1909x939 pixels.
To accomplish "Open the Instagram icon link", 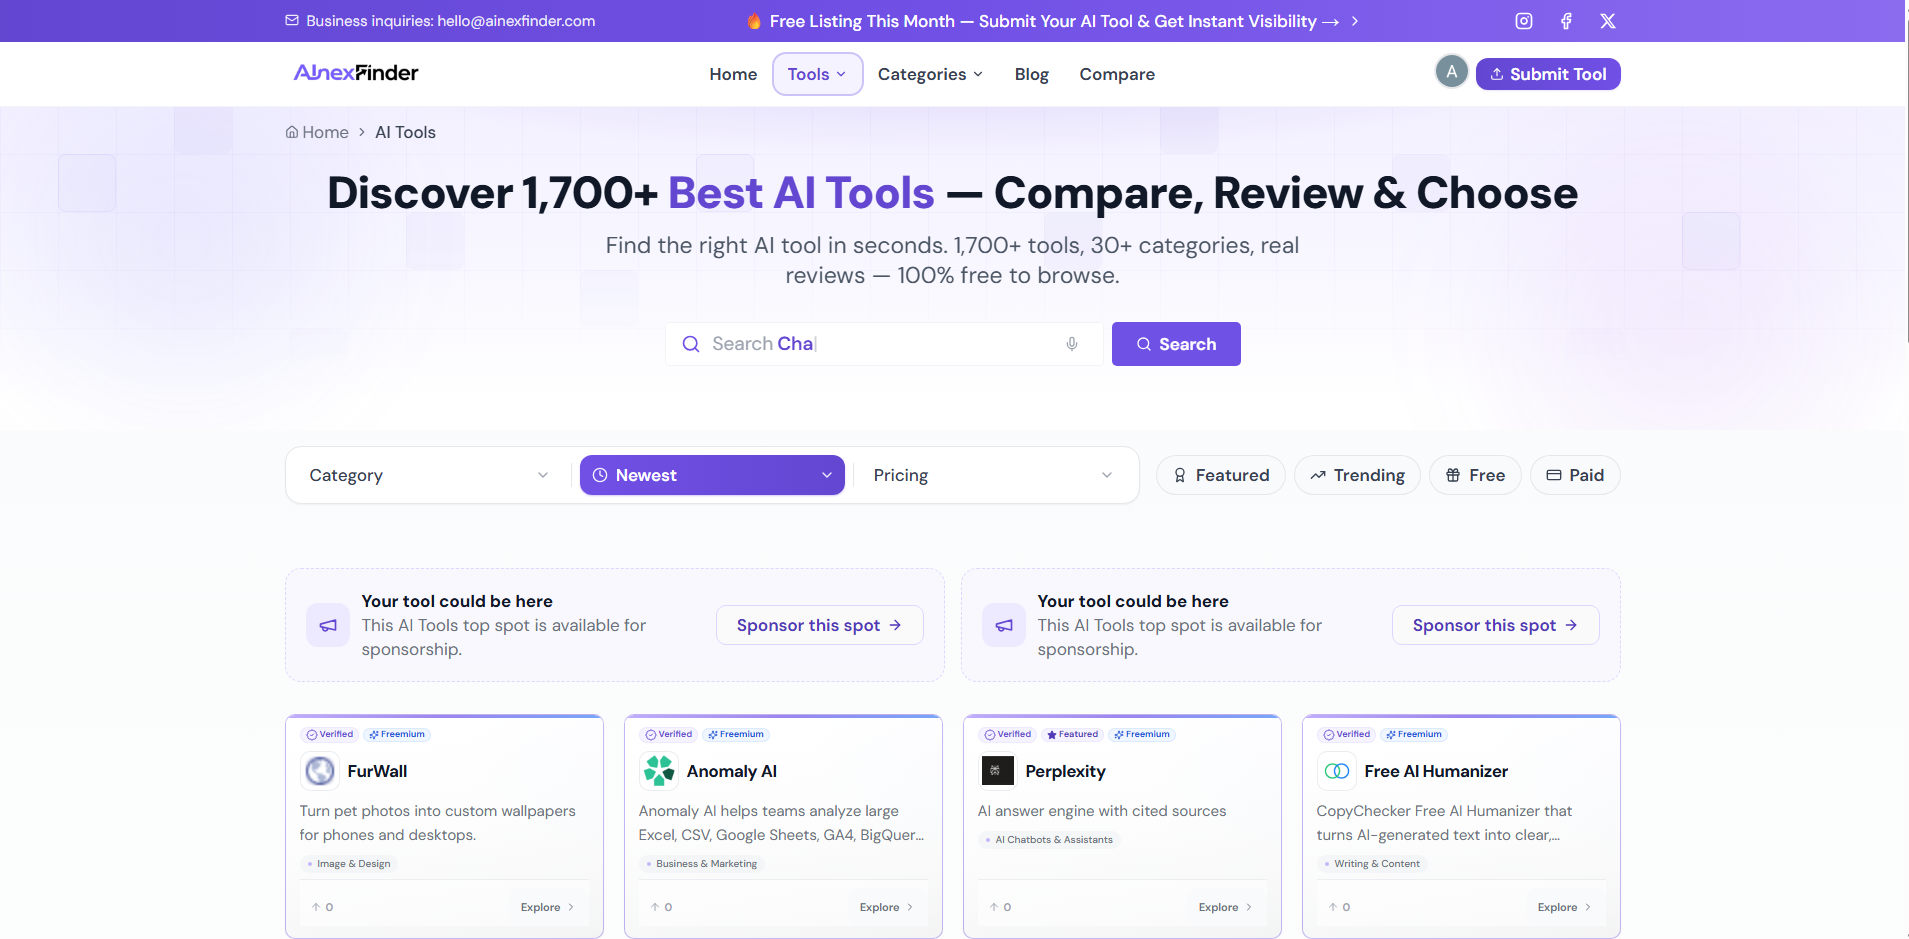I will pyautogui.click(x=1523, y=21).
